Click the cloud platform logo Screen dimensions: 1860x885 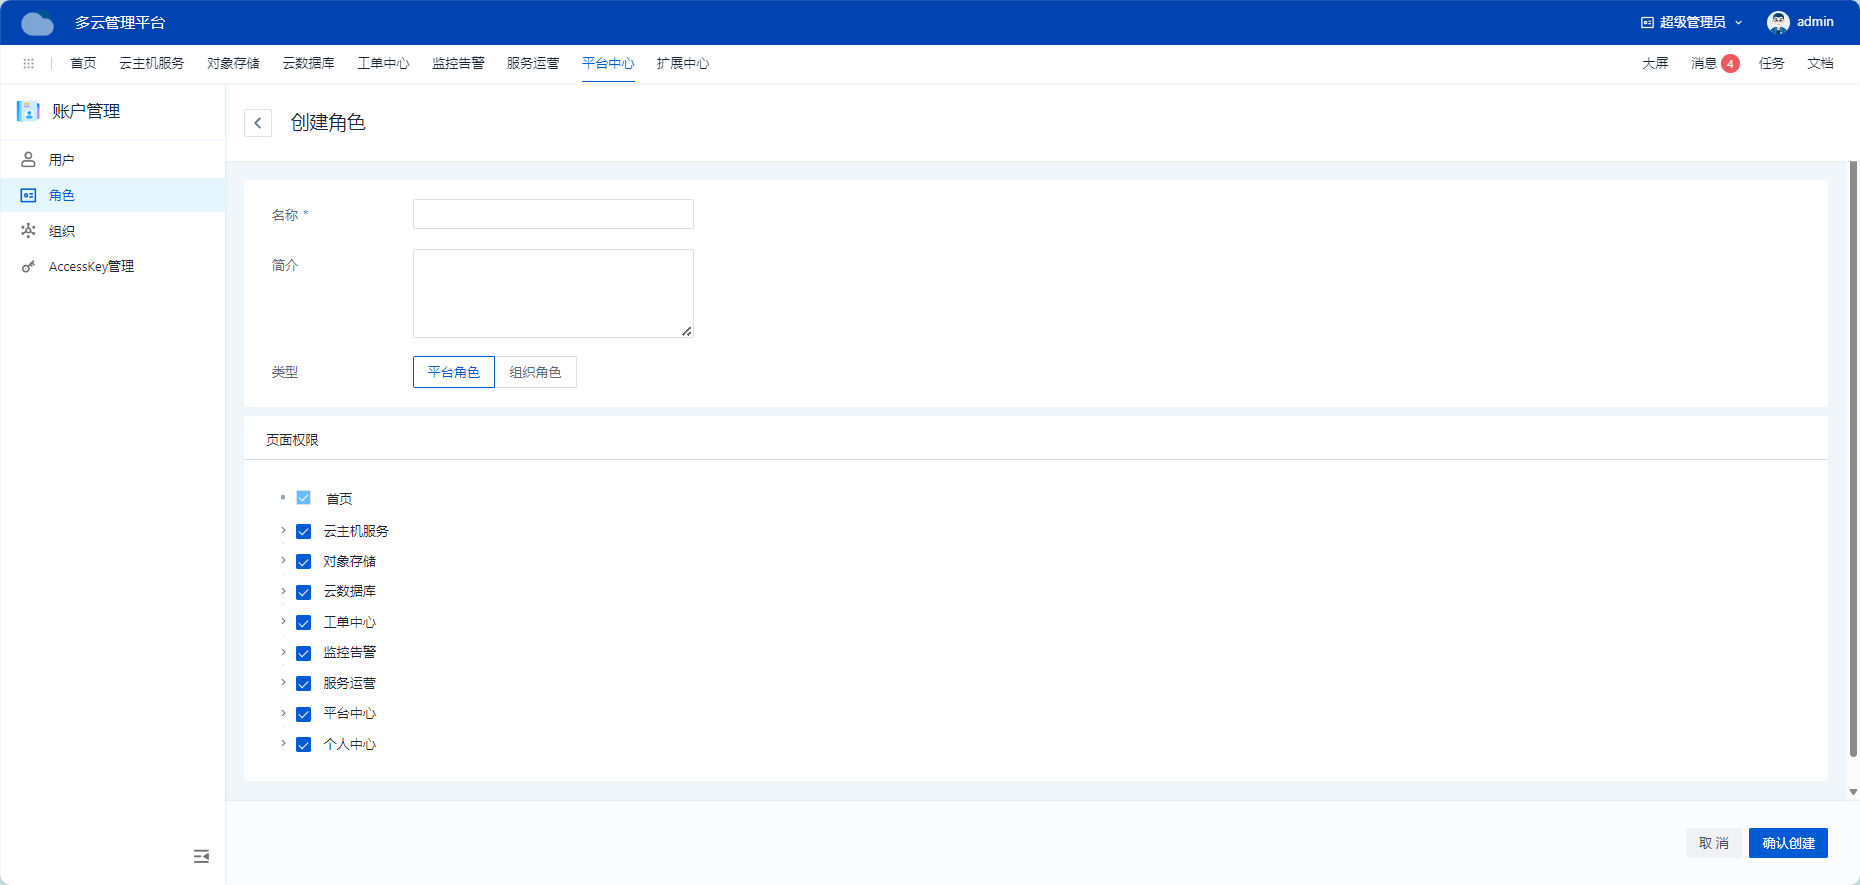[x=38, y=23]
